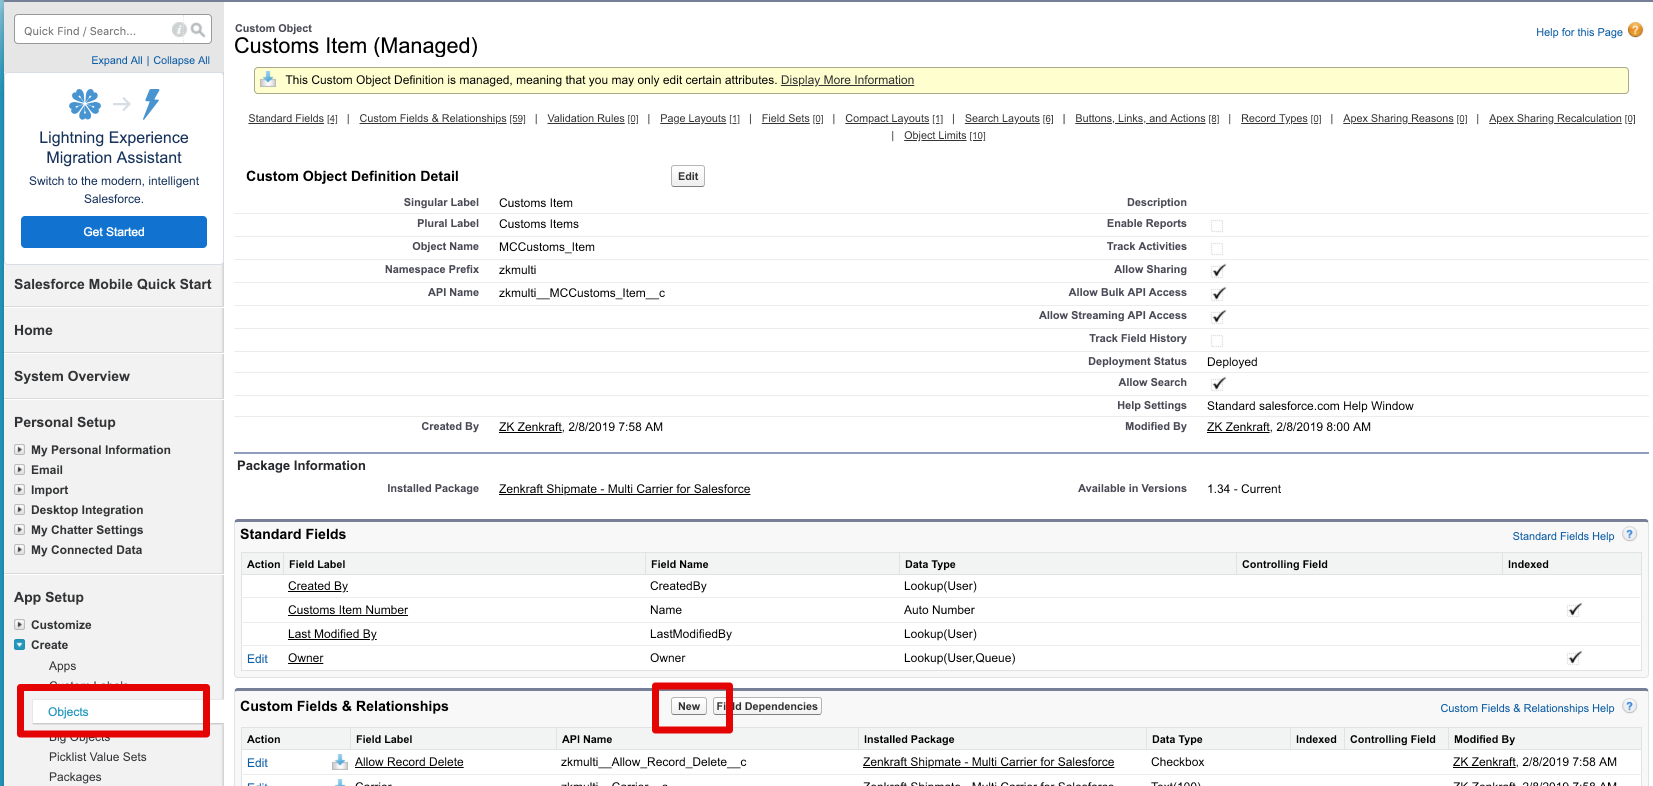Click the Help for this Page link
Viewport: 1653px width, 786px height.
coord(1579,32)
